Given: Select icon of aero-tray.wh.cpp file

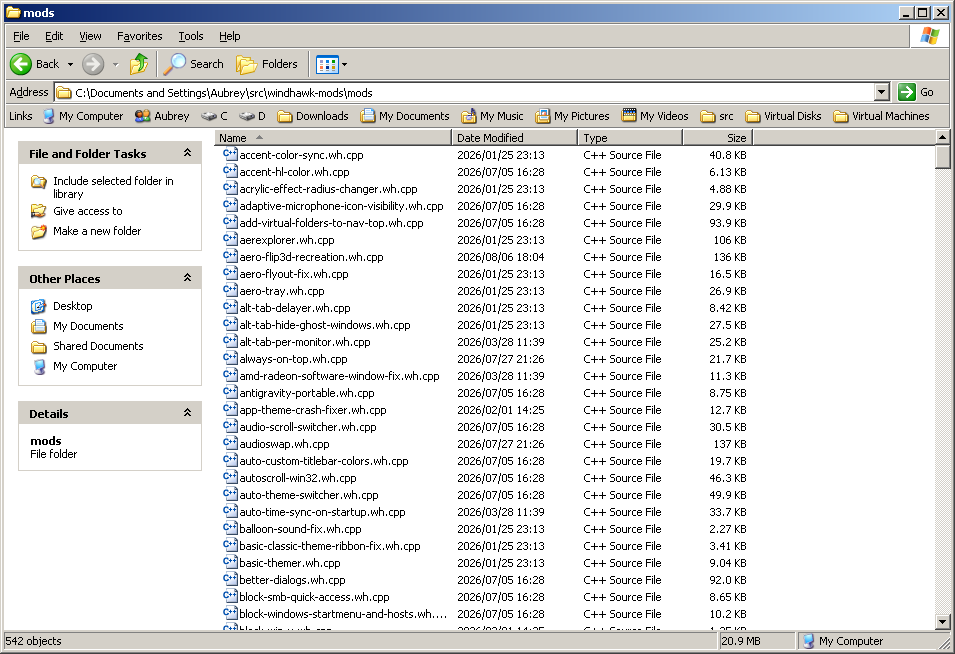Looking at the screenshot, I should coord(230,290).
